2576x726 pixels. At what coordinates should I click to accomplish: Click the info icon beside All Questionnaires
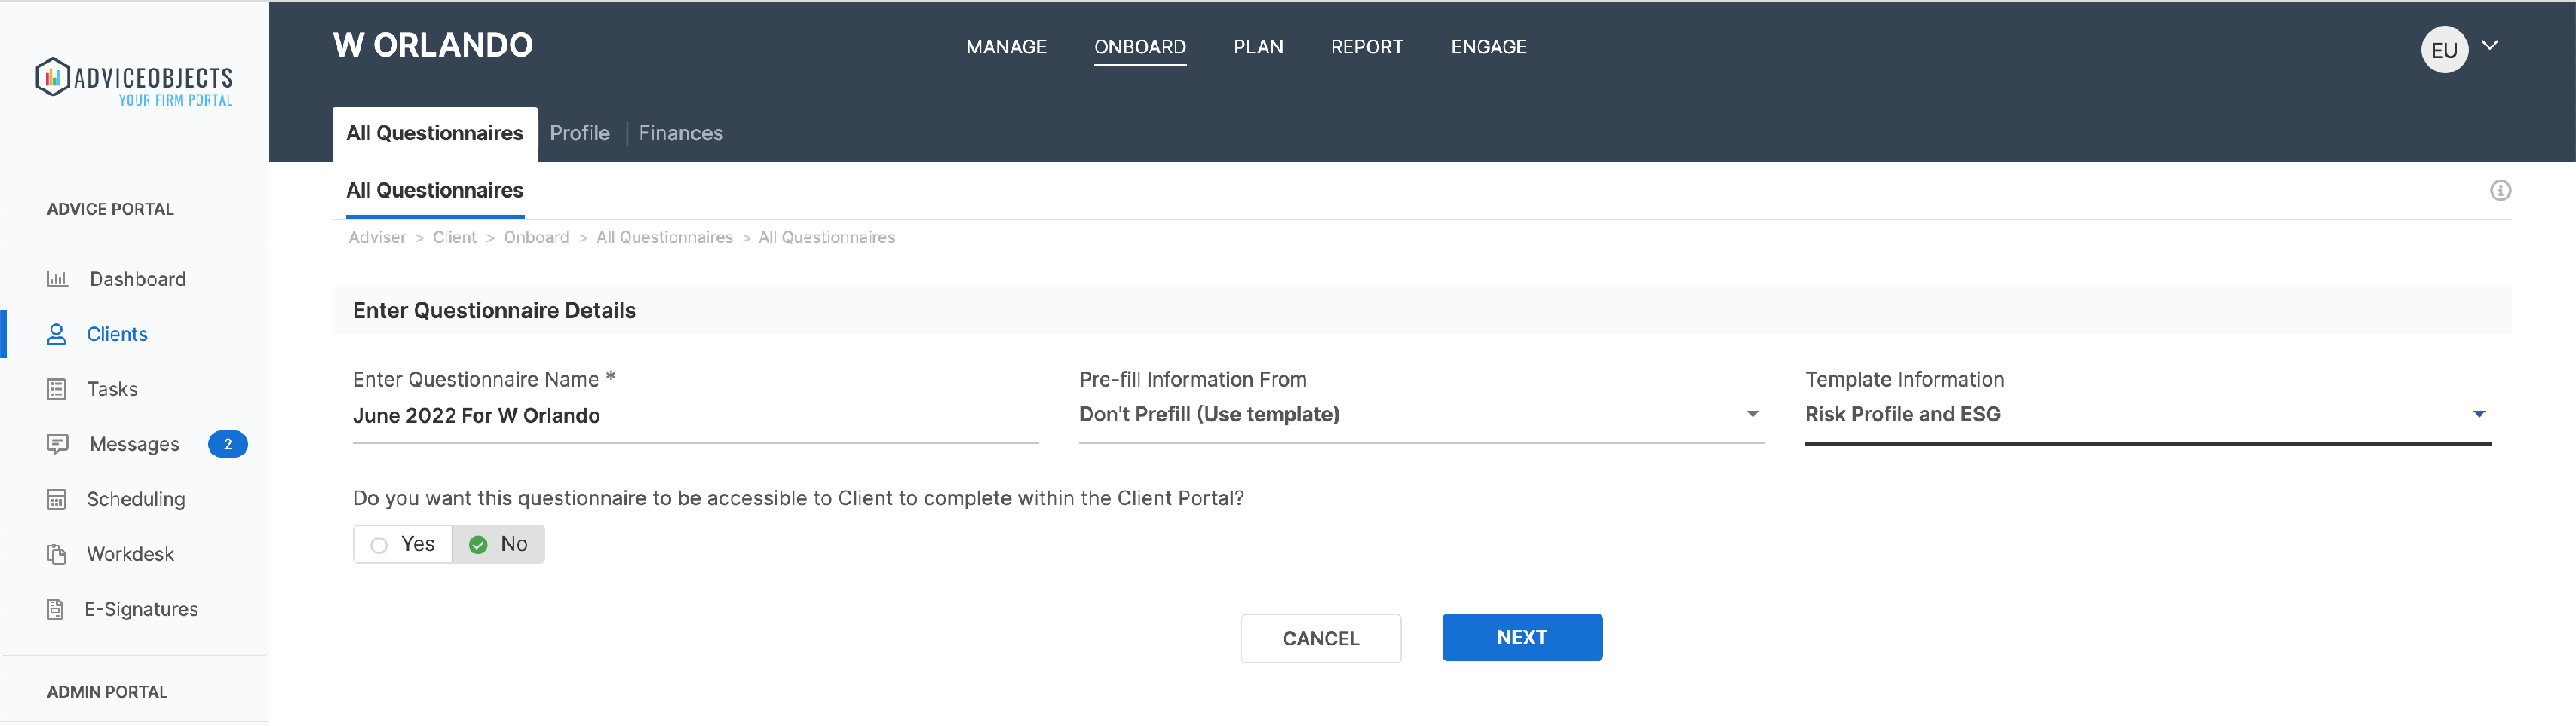pos(2500,190)
